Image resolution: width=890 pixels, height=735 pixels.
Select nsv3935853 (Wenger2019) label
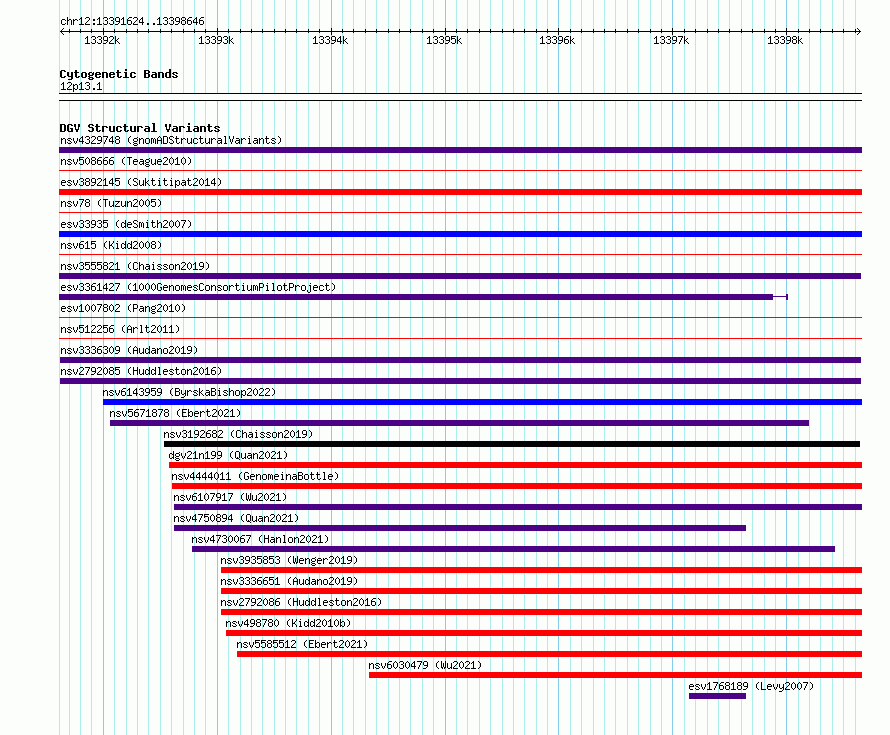[289, 560]
